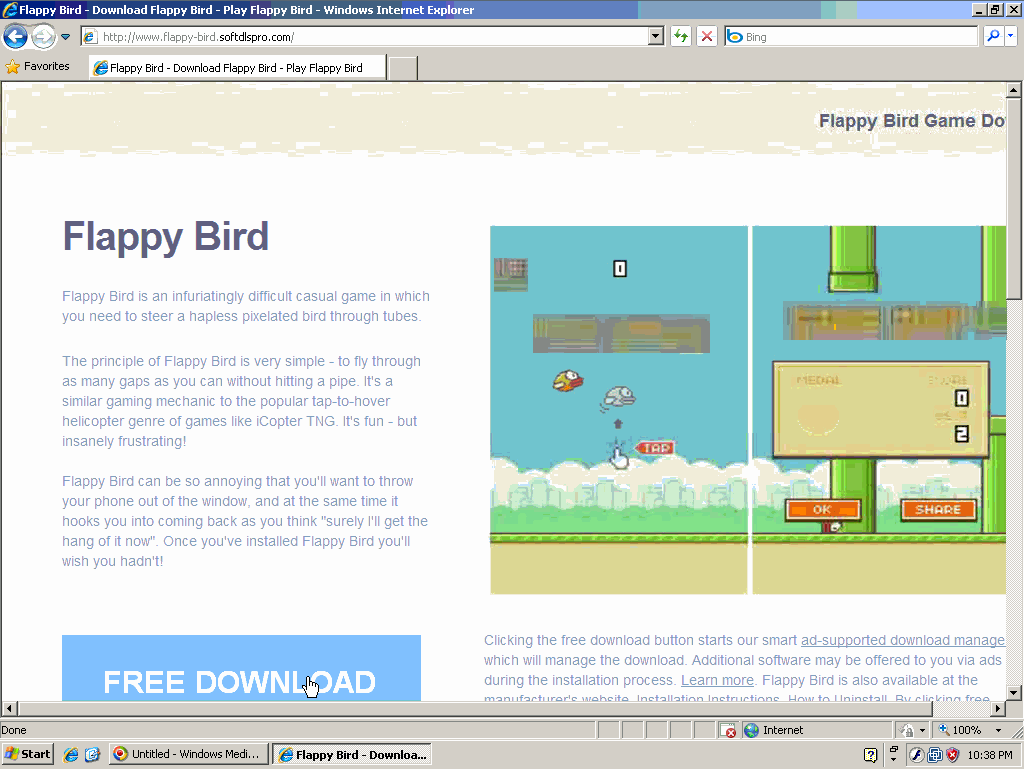Open the security status dropdown arrow
The height and width of the screenshot is (769, 1024).
click(x=922, y=730)
